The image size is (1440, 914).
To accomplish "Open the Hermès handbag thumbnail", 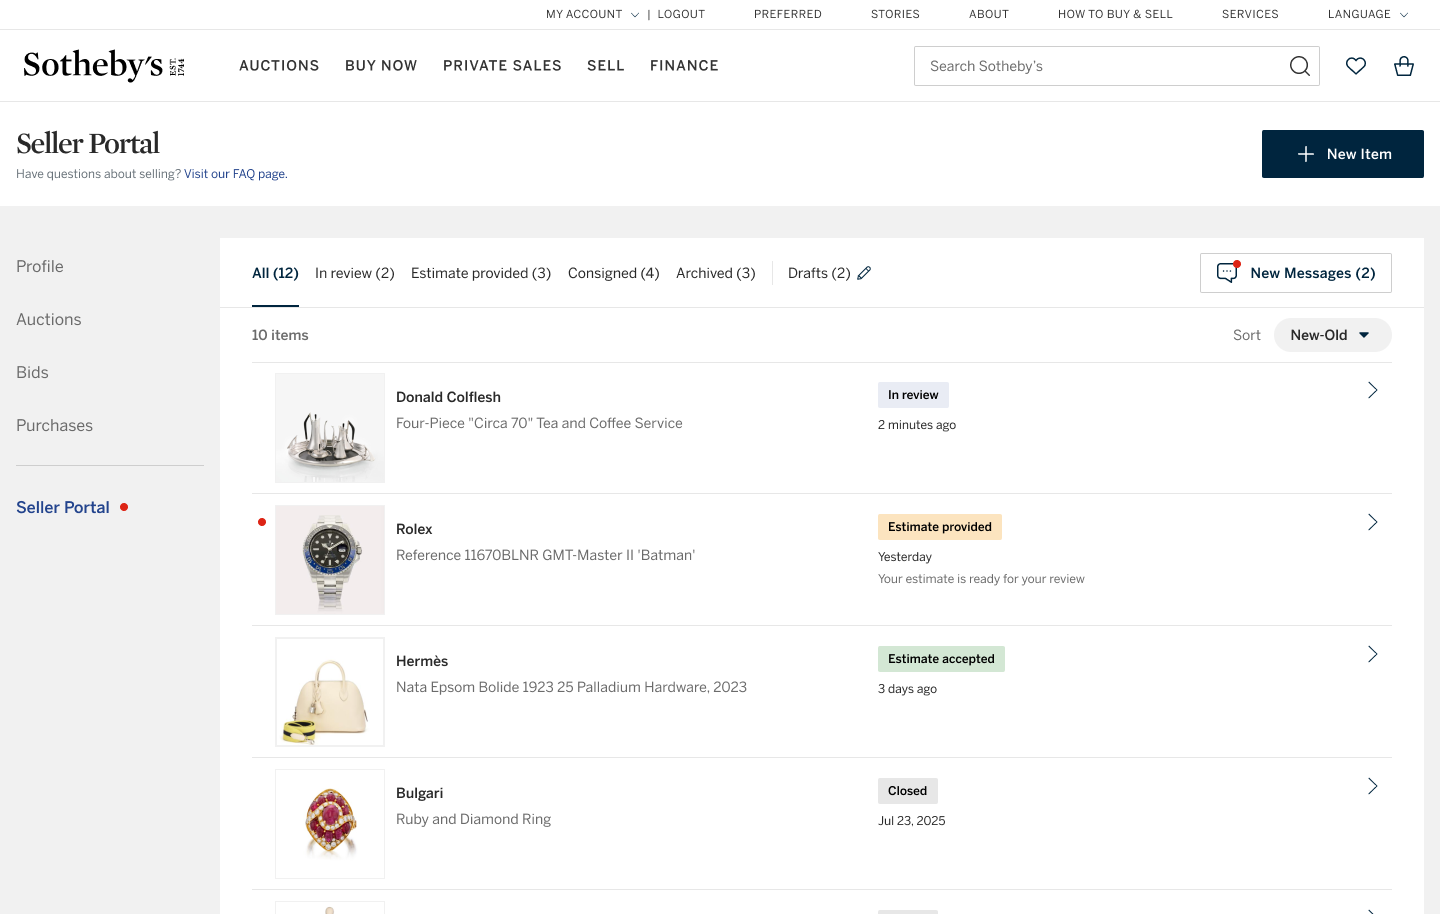I will pos(330,692).
